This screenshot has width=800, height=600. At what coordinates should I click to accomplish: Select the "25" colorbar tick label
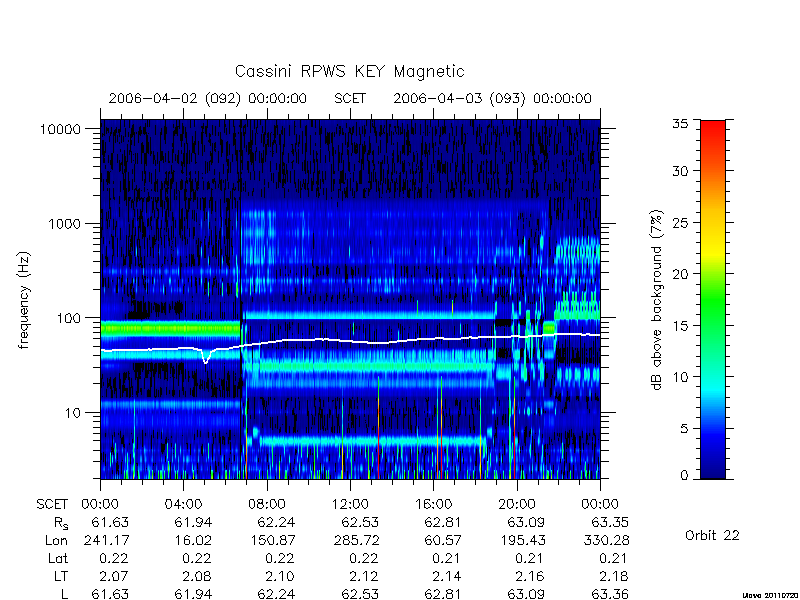(680, 222)
